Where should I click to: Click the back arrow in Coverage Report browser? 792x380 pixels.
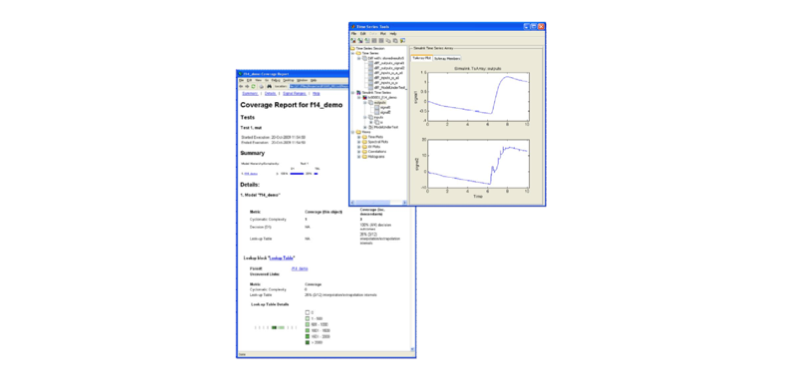pyautogui.click(x=241, y=86)
